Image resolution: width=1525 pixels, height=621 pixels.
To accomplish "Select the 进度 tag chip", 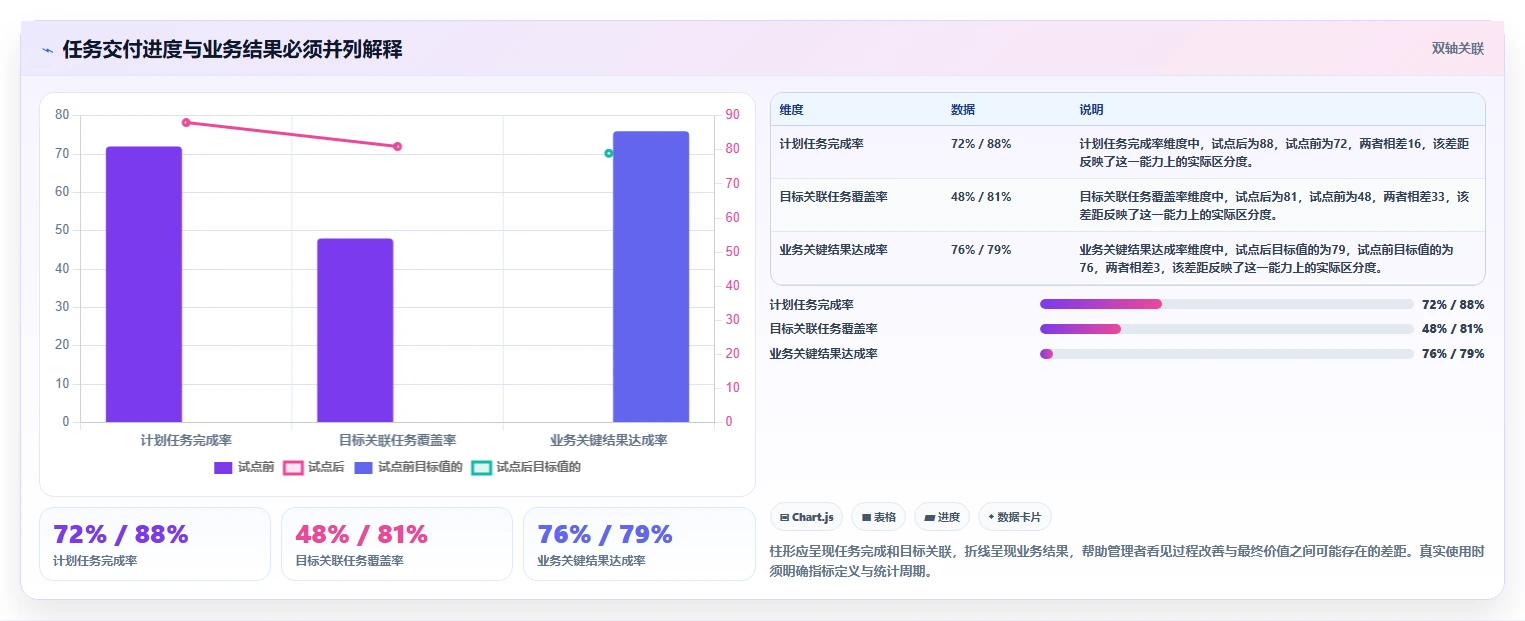I will point(942,517).
